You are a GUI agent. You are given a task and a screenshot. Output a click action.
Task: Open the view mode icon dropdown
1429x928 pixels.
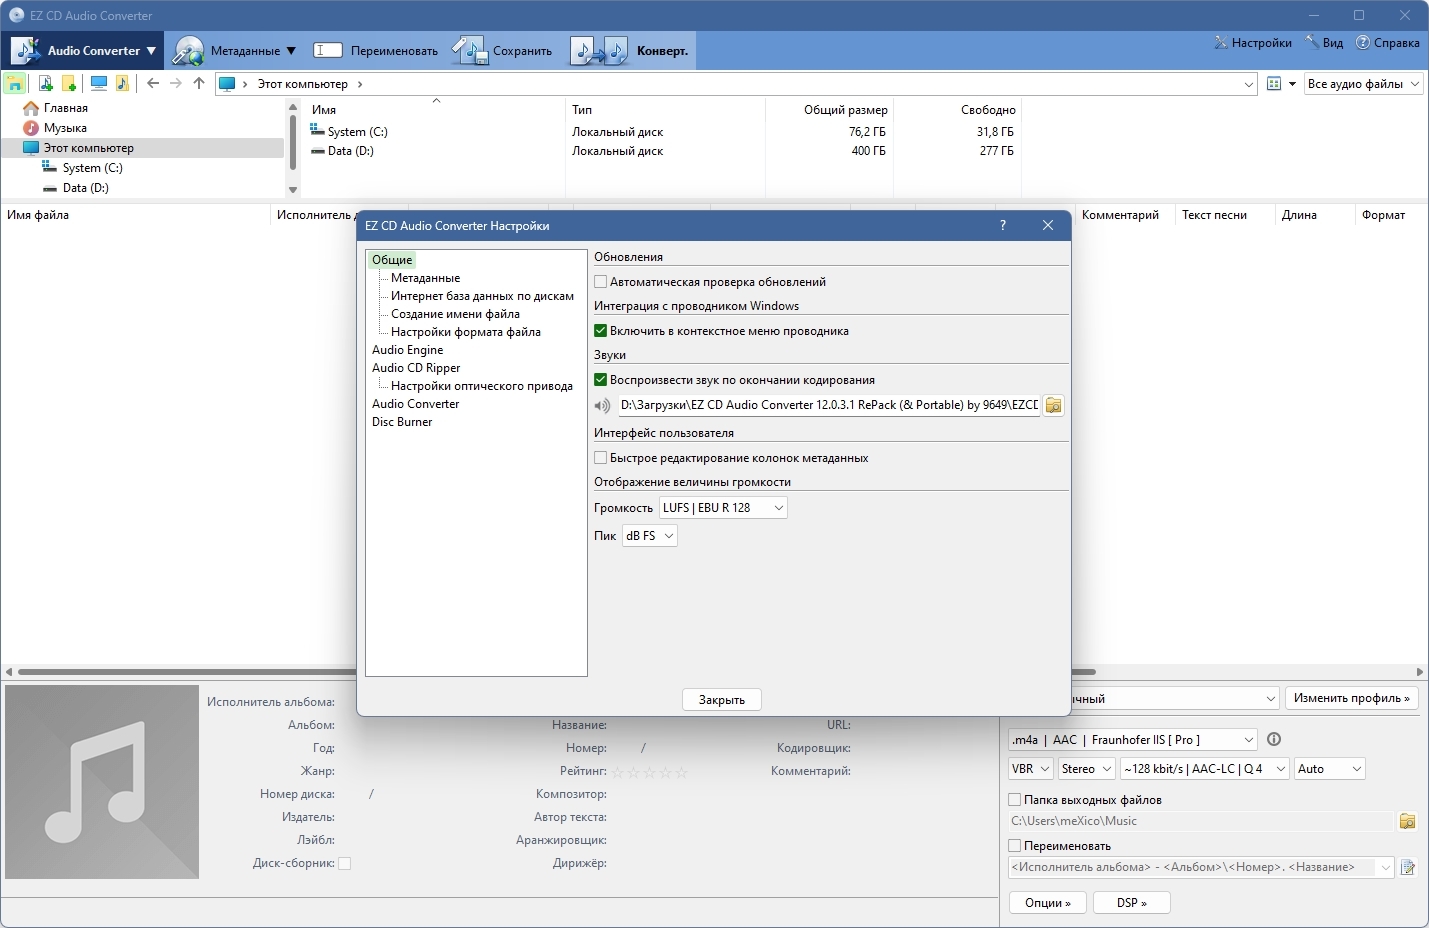[1281, 84]
